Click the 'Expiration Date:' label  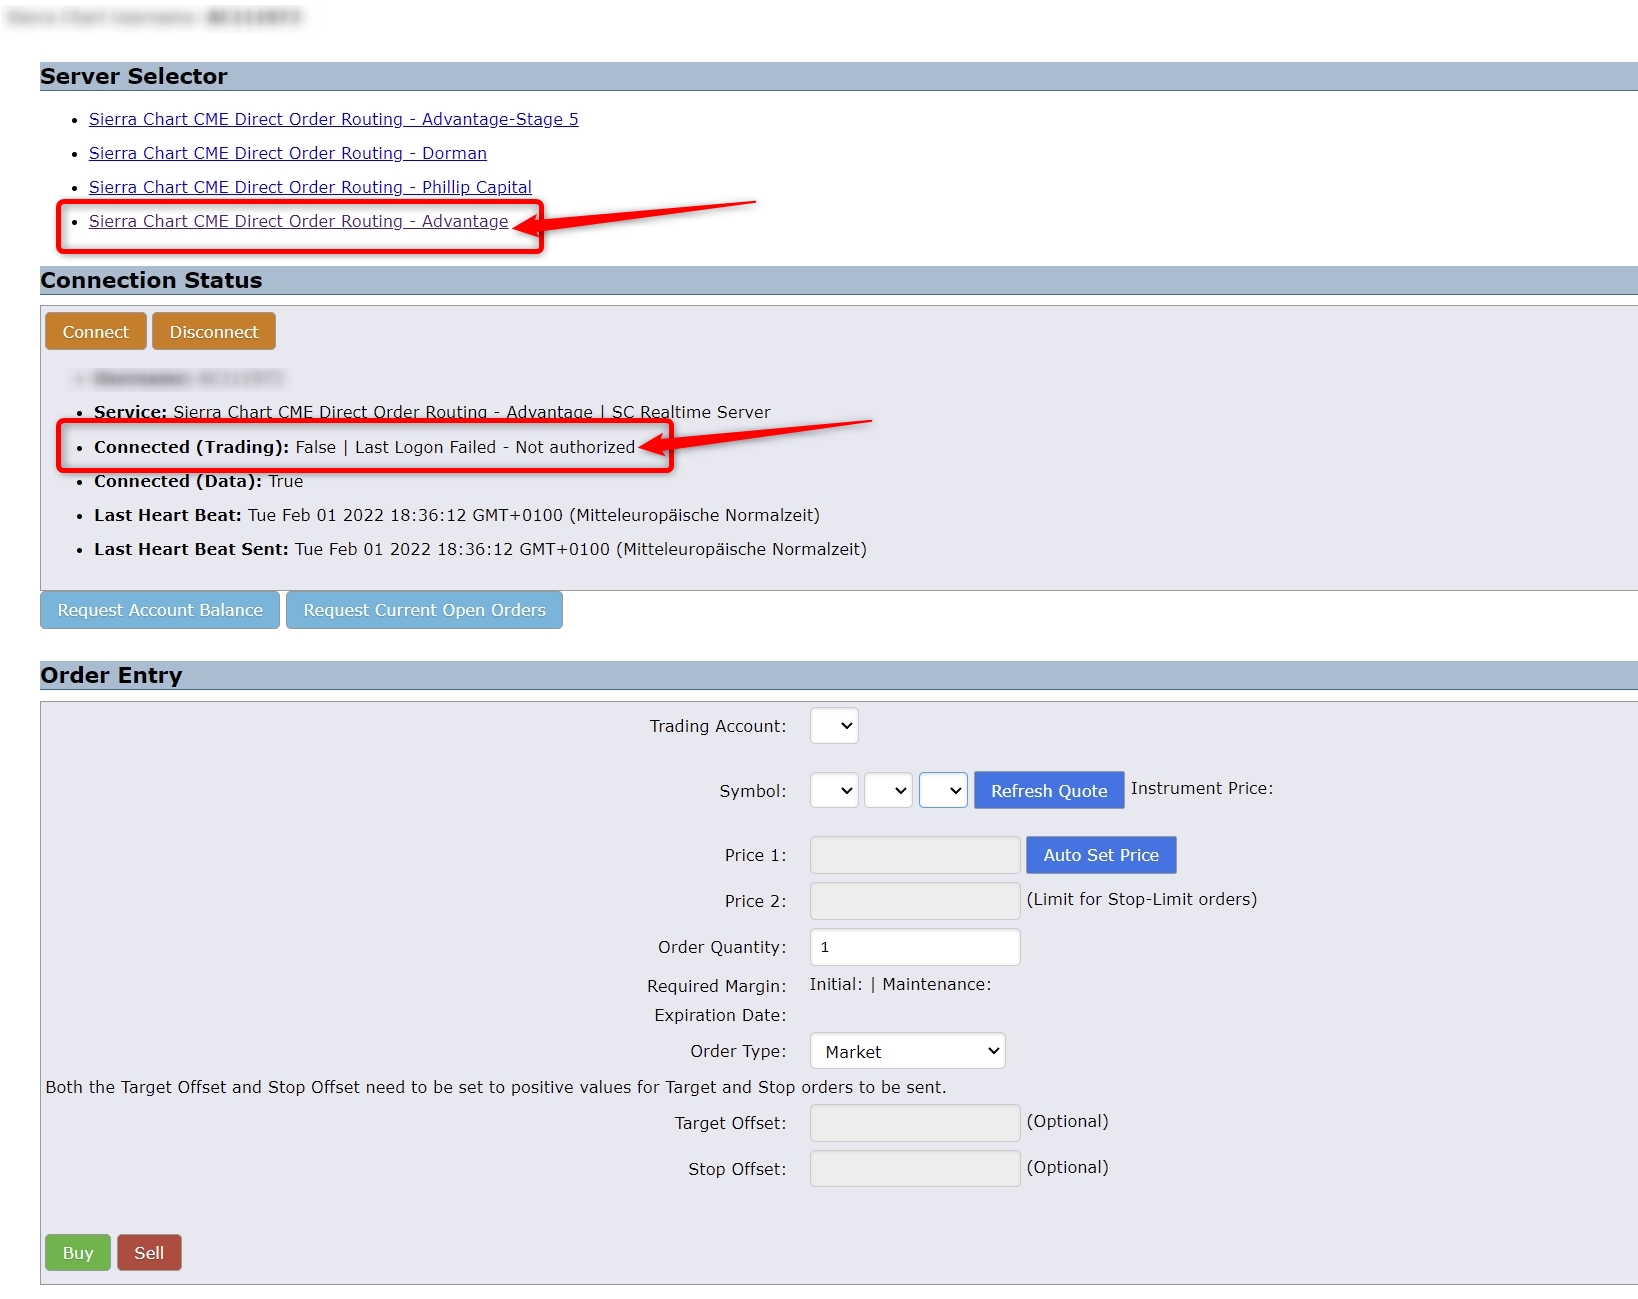click(x=720, y=1015)
